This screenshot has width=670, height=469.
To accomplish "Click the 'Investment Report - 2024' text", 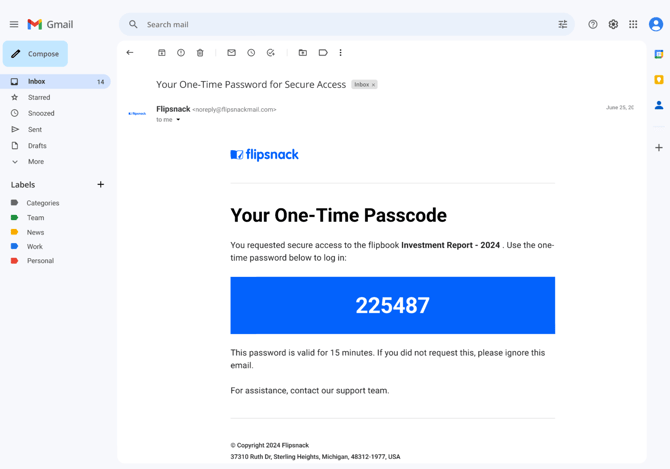I will tap(450, 245).
